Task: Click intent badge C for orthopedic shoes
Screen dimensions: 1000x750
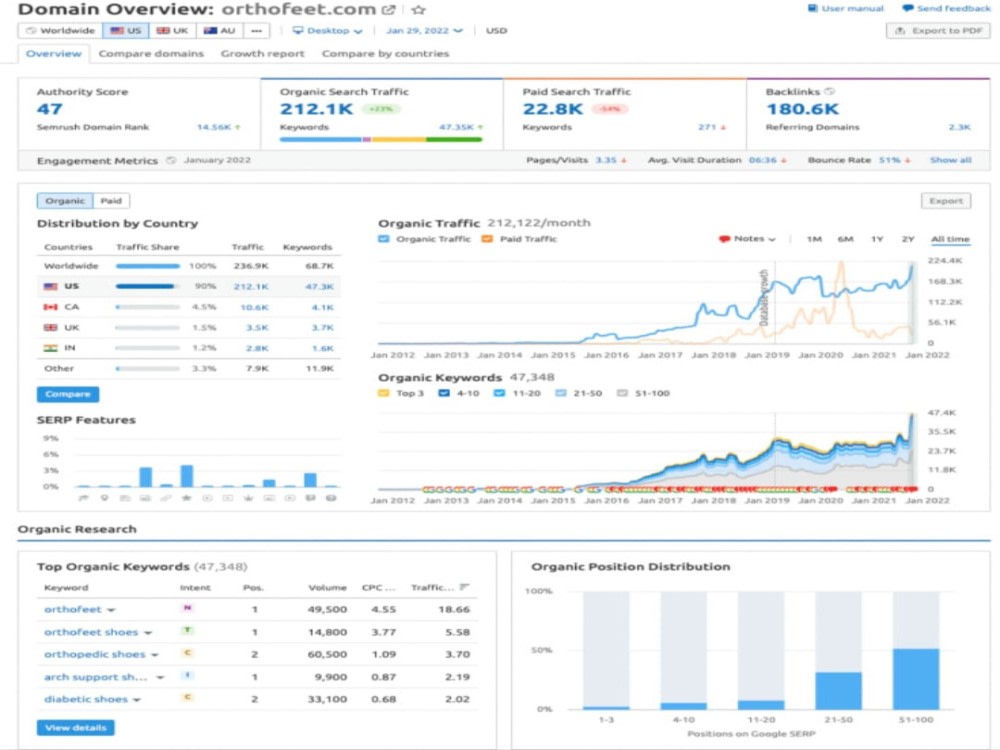Action: 187,653
